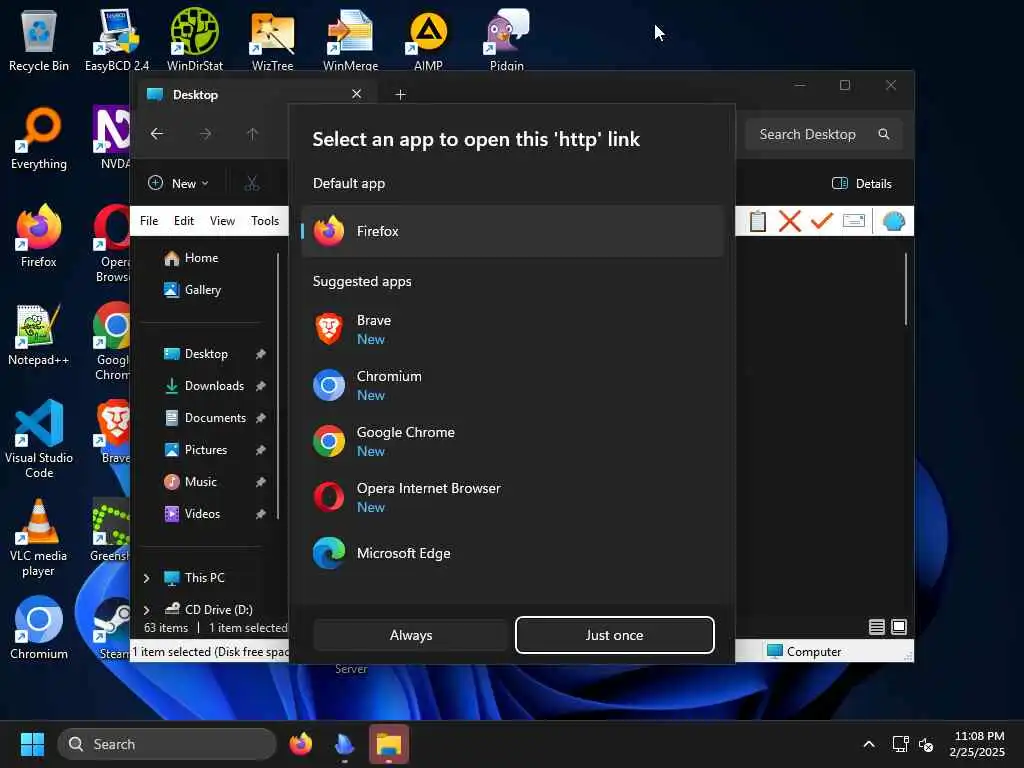This screenshot has width=1024, height=768.
Task: Open the Edit menu
Action: coord(184,221)
